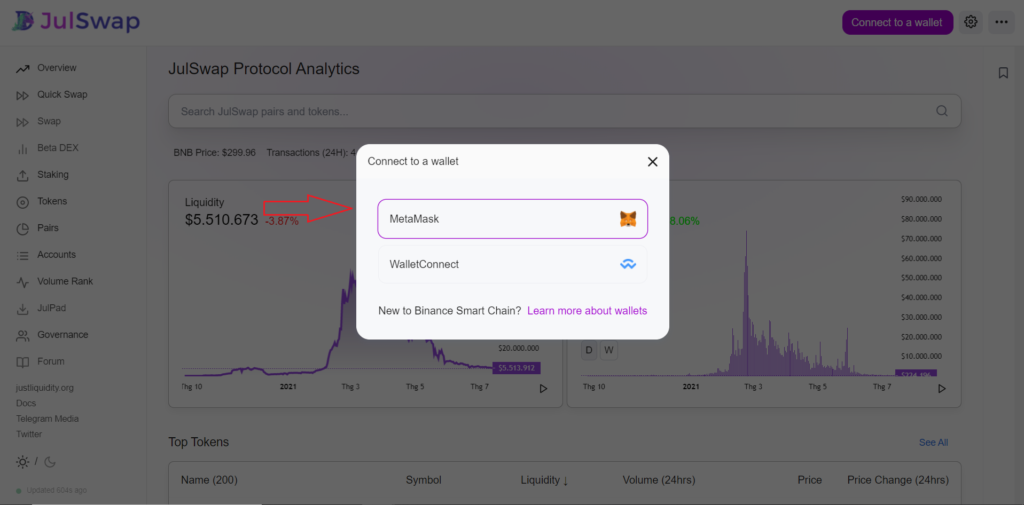Click Liquidity $5.510.673 value

click(221, 220)
